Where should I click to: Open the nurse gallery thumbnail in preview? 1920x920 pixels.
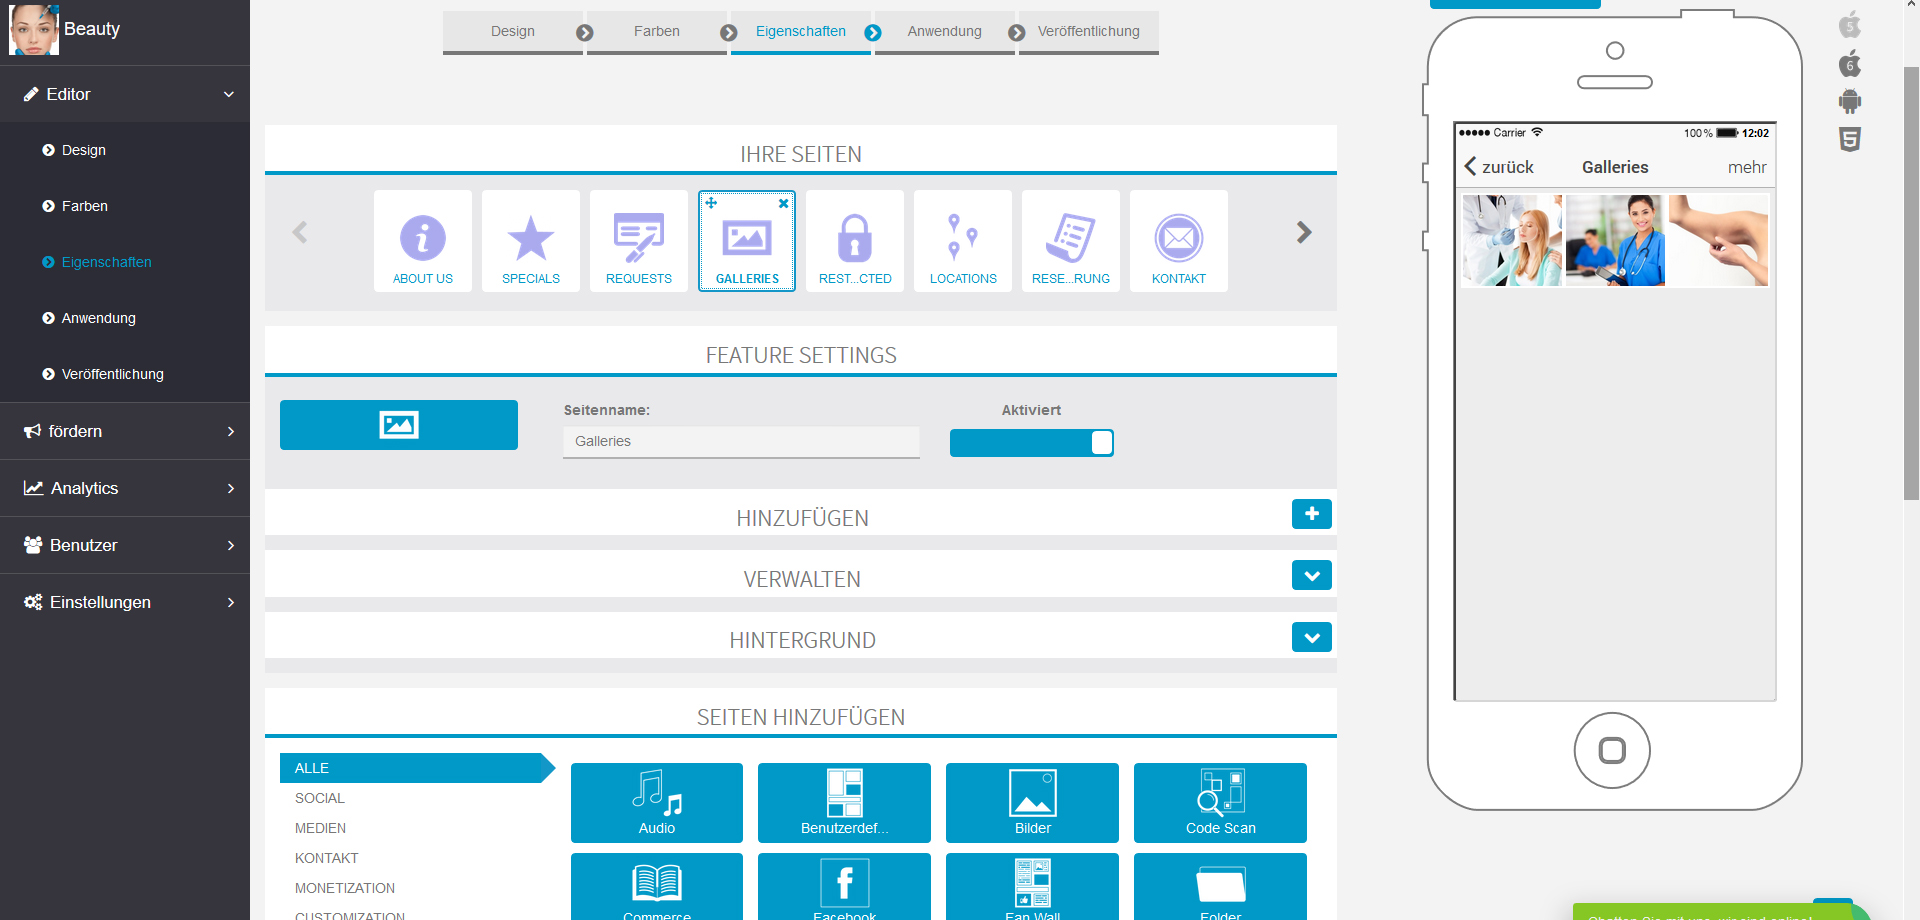[1615, 240]
